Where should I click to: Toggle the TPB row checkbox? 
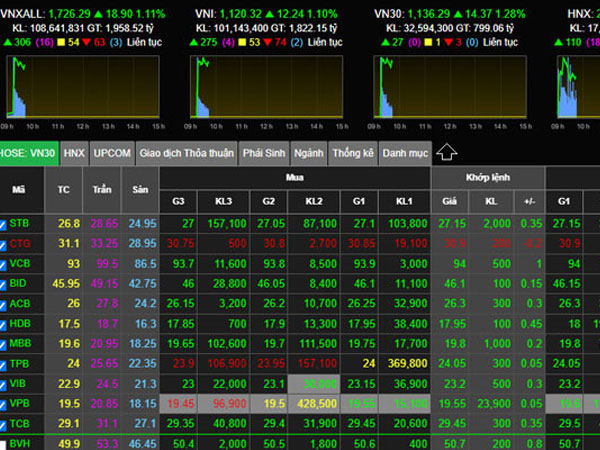[2, 365]
